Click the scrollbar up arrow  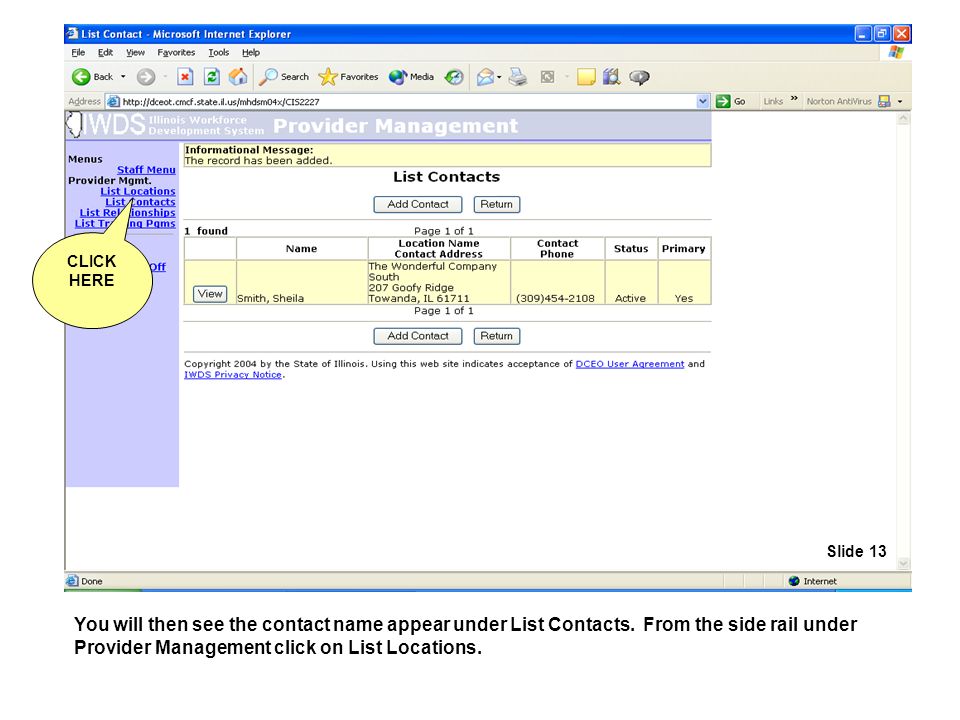pyautogui.click(x=903, y=119)
